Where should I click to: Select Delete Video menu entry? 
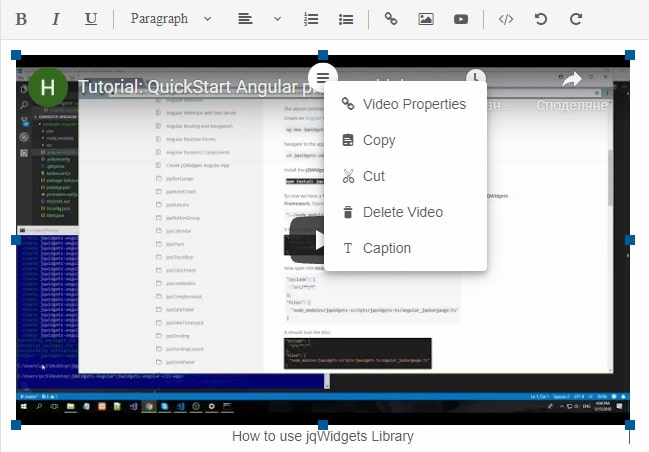click(x=405, y=212)
